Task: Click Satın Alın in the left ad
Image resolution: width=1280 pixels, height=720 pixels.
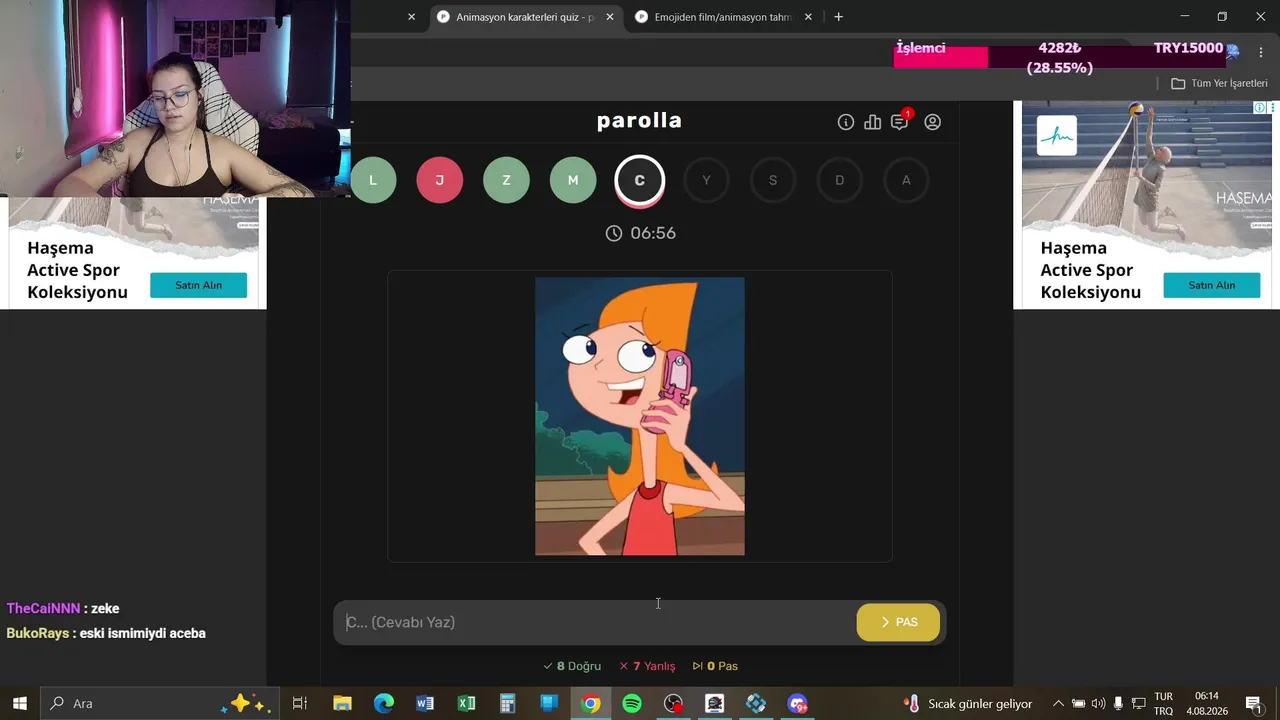Action: tap(198, 285)
